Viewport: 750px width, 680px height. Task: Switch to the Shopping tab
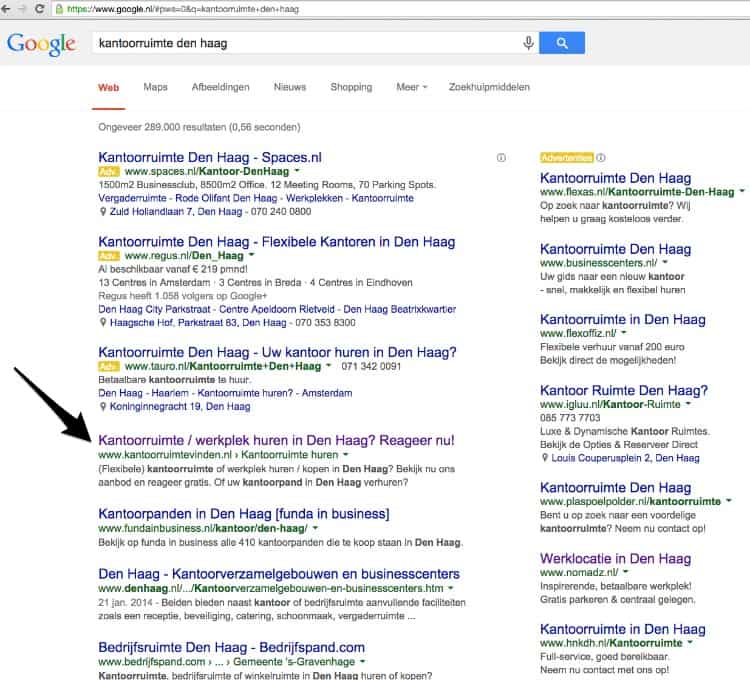[351, 87]
